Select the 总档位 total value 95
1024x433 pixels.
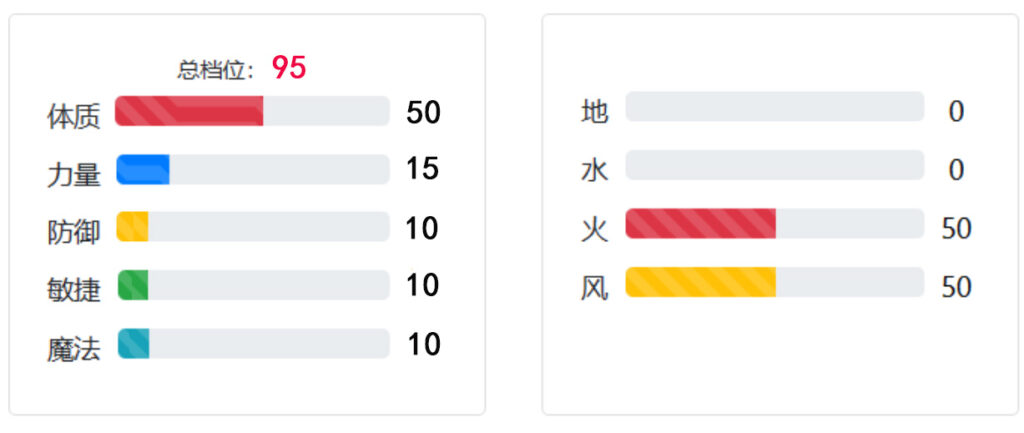coord(289,68)
